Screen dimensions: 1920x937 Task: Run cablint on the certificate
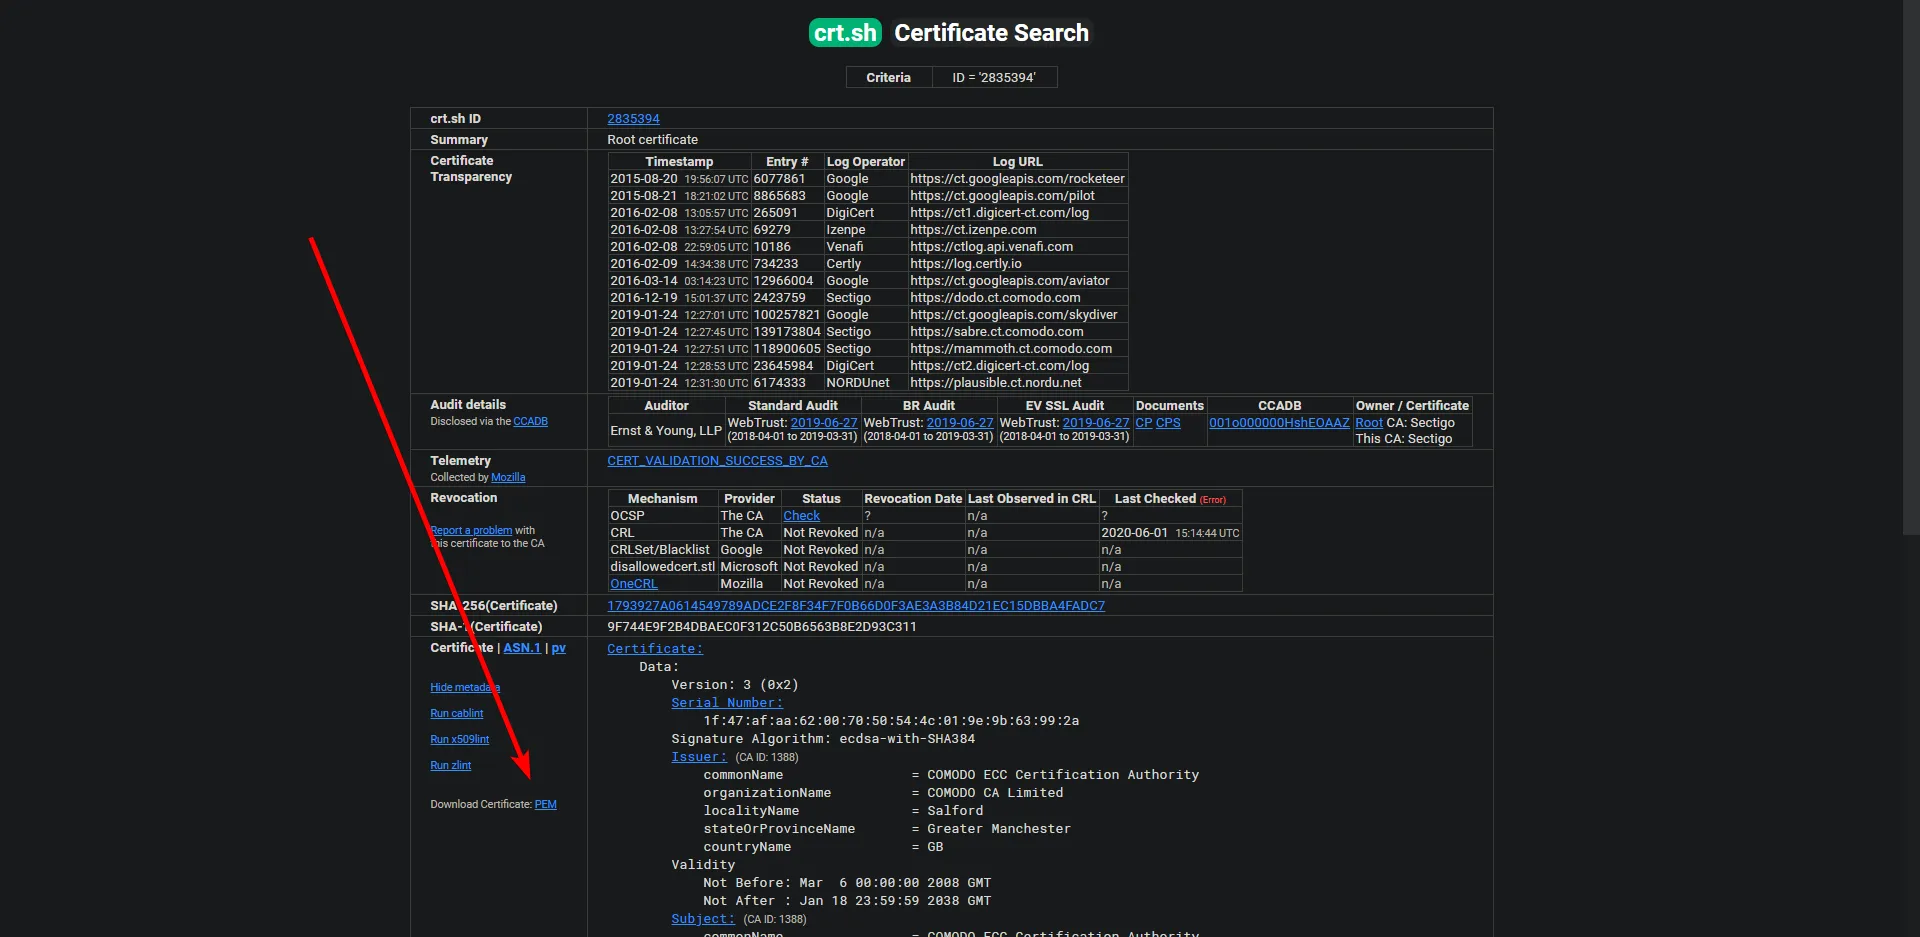pos(456,714)
